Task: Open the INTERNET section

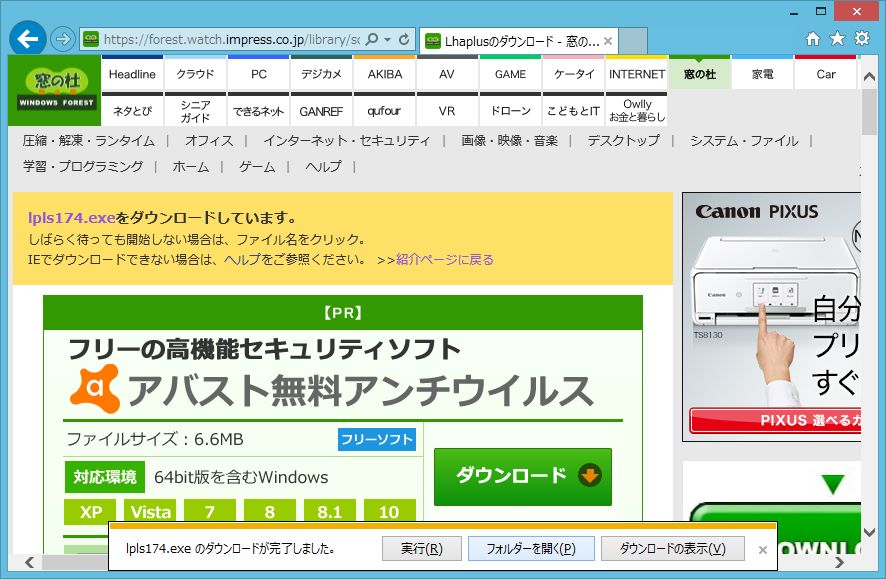Action: pos(637,74)
